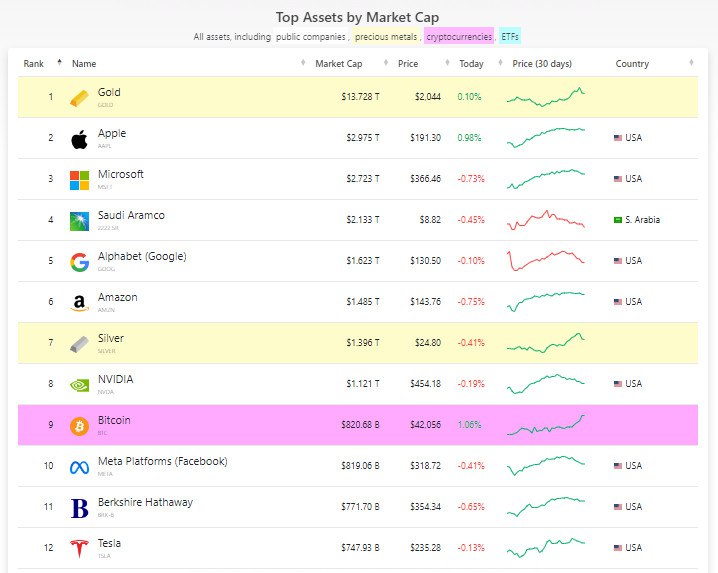Screen dimensions: 718x573
Task: Click the USA flag in Amazon row
Action: click(618, 301)
